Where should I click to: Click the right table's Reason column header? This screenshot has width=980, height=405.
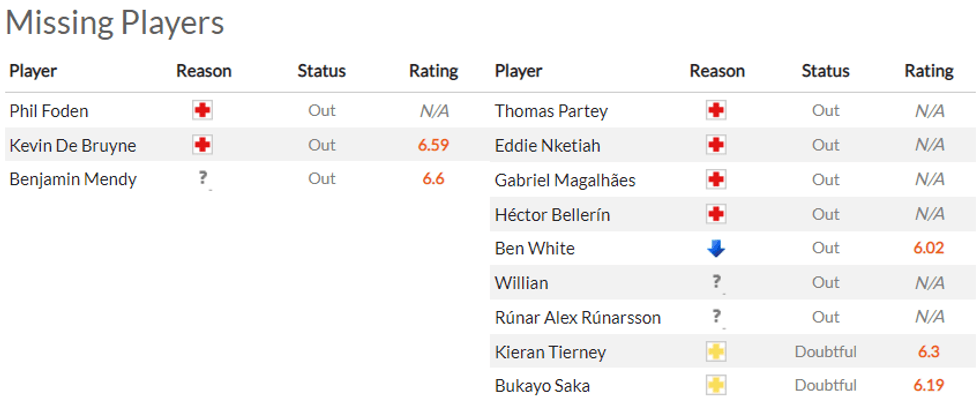(717, 71)
